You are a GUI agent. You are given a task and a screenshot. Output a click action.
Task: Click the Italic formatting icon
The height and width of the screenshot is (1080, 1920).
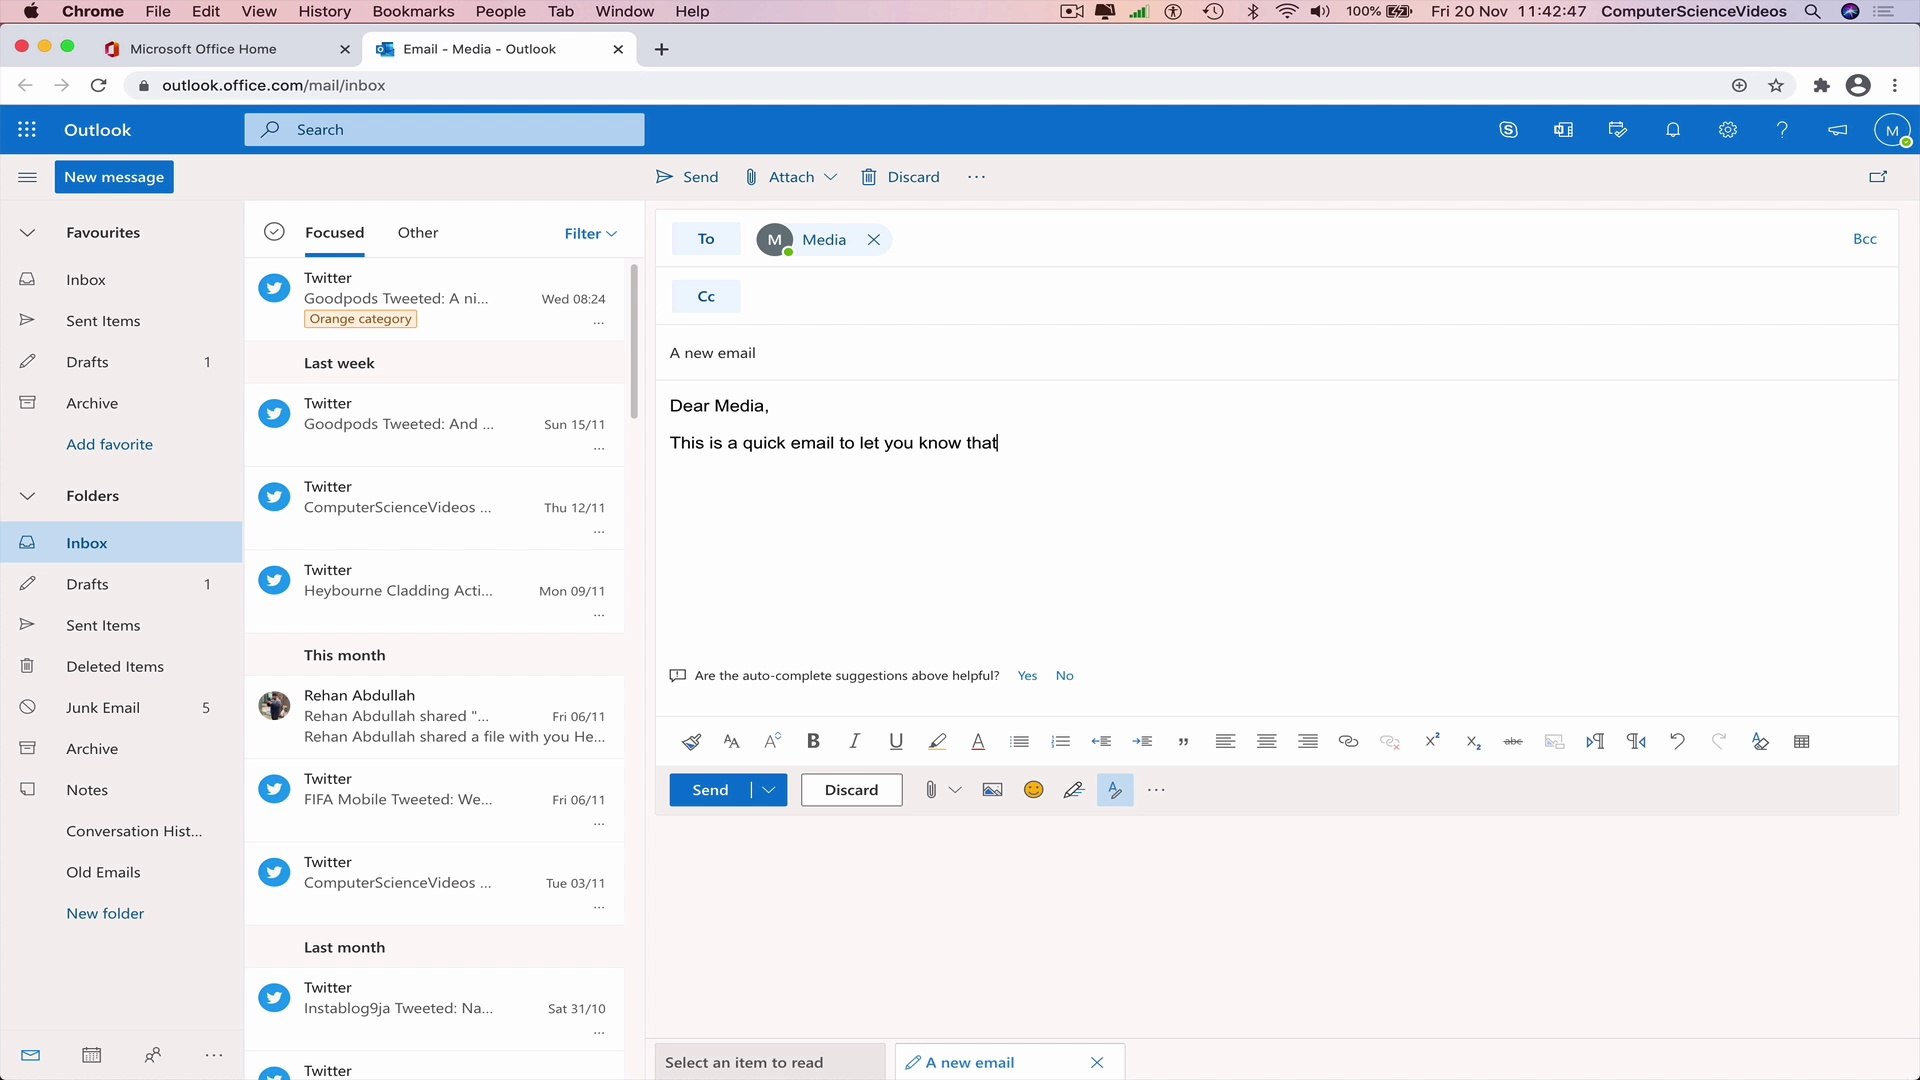point(854,741)
